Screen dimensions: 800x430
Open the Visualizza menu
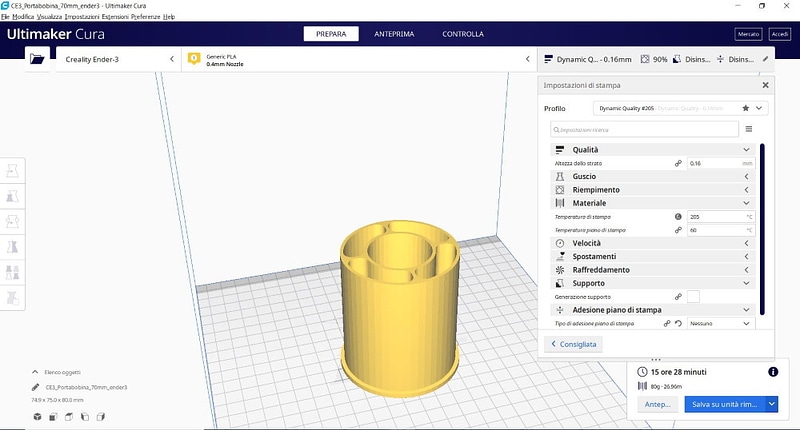49,16
